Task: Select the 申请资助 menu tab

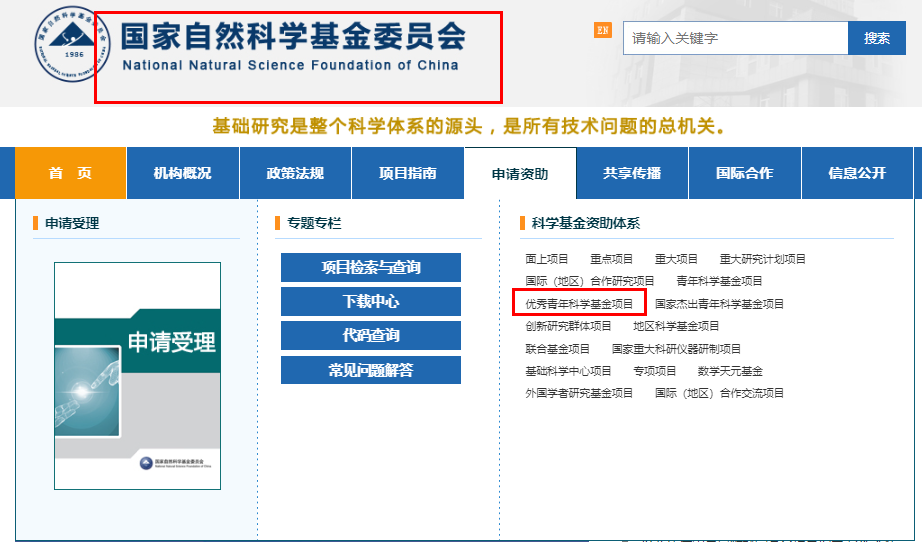Action: 520,173
